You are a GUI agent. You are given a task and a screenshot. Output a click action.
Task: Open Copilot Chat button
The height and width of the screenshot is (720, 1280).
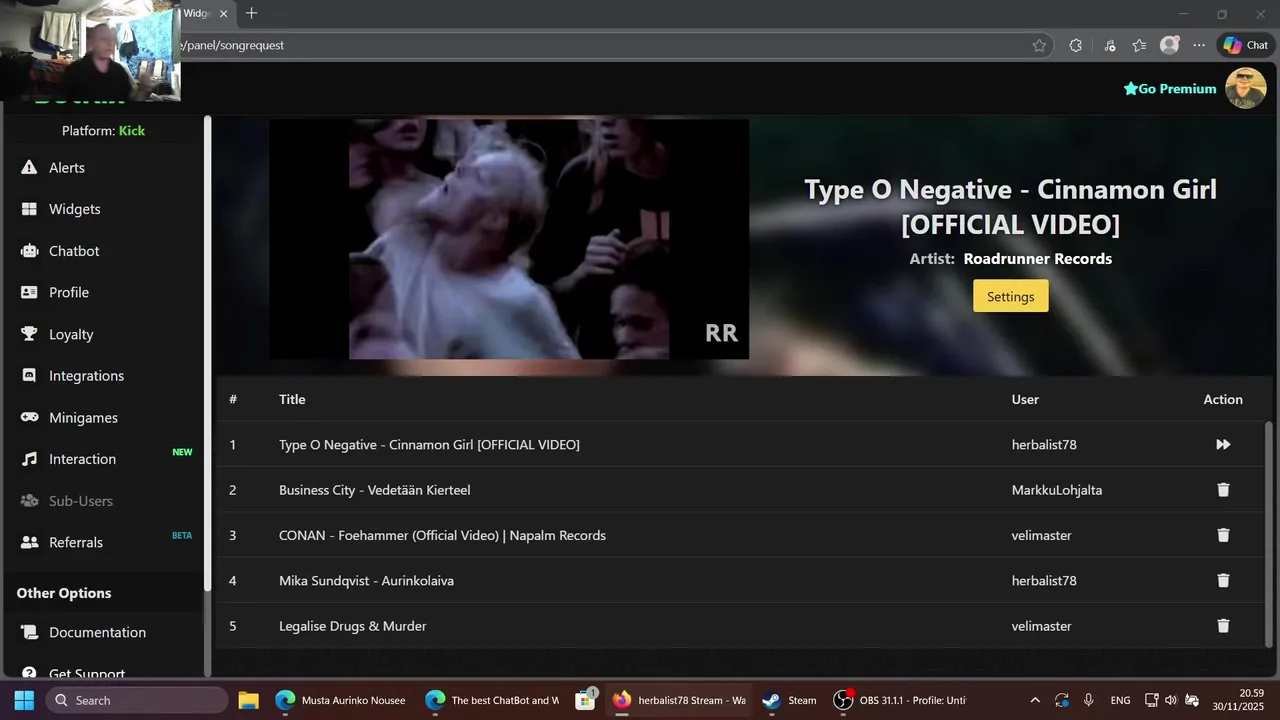(1245, 45)
